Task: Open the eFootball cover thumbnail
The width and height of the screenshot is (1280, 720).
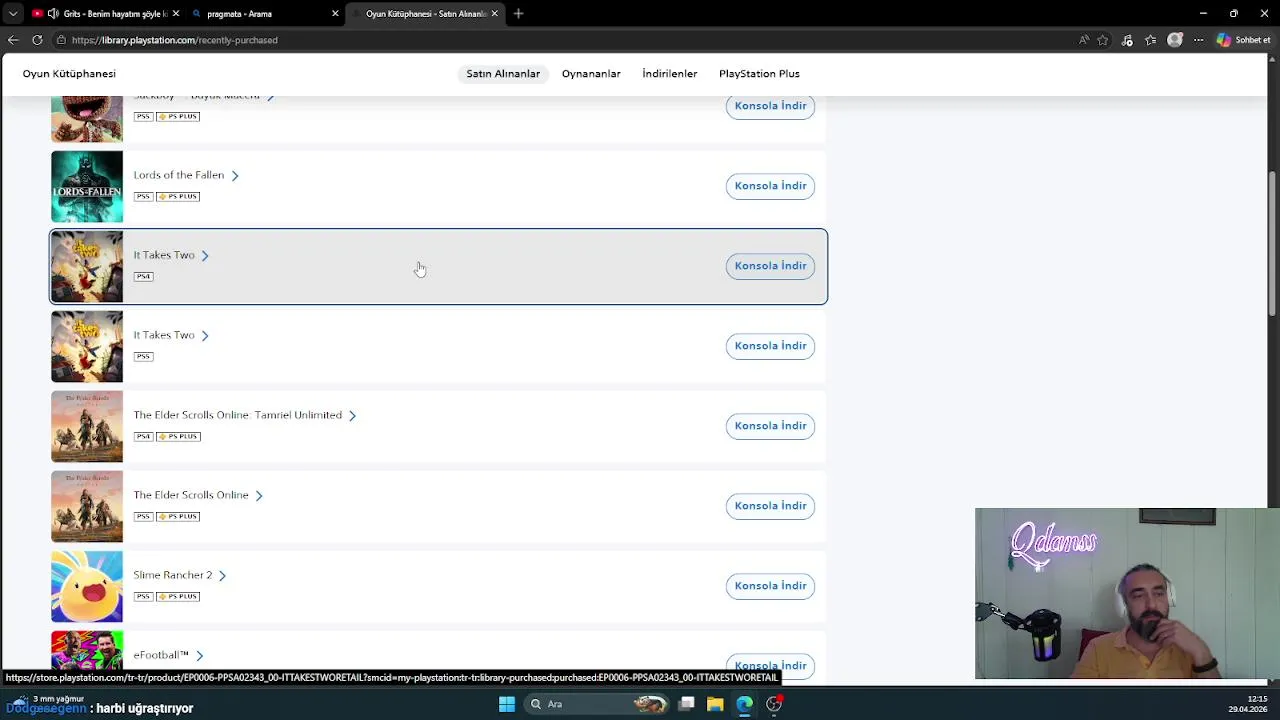Action: (87, 650)
